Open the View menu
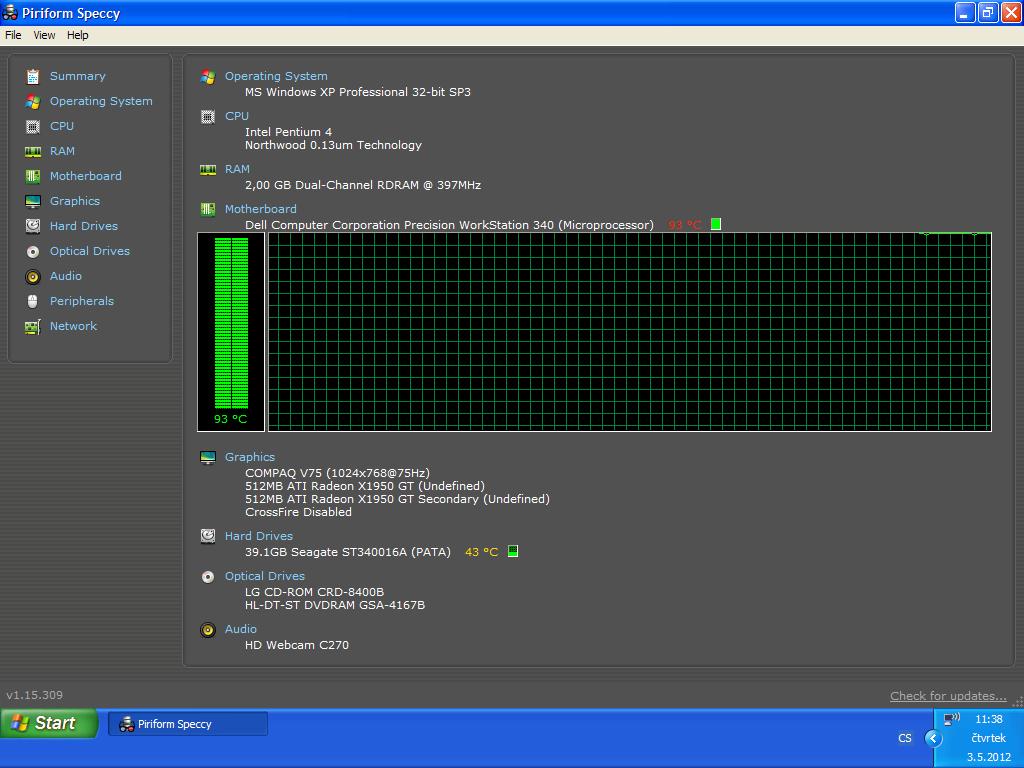 [x=44, y=35]
